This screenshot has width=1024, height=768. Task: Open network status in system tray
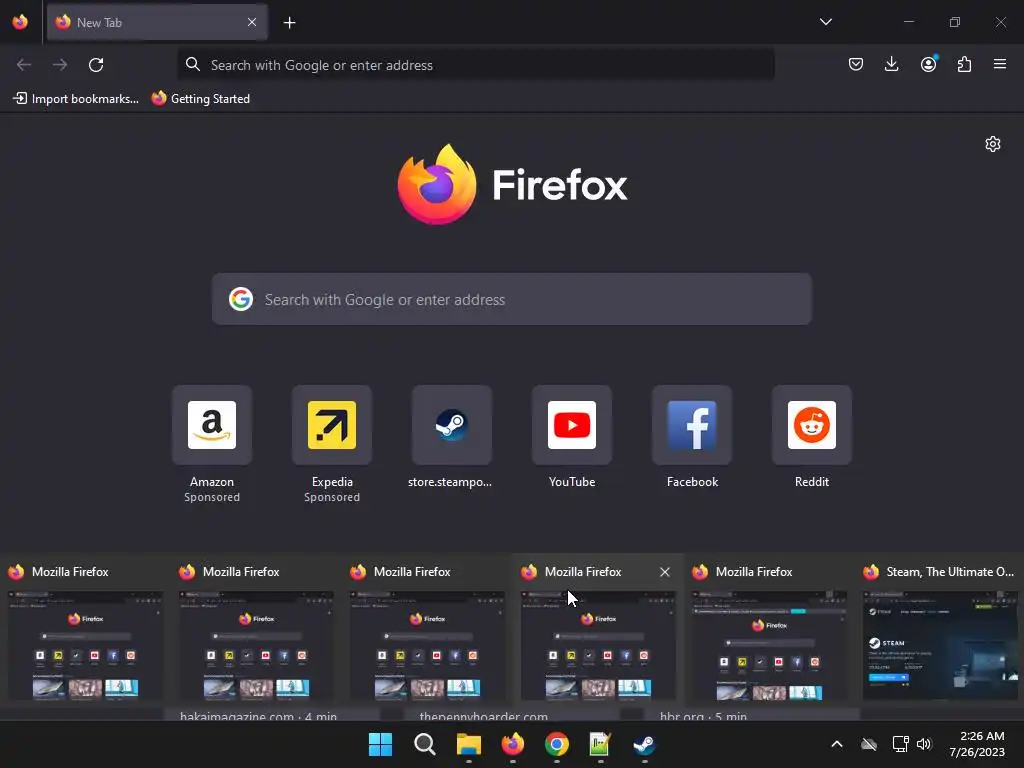(901, 744)
